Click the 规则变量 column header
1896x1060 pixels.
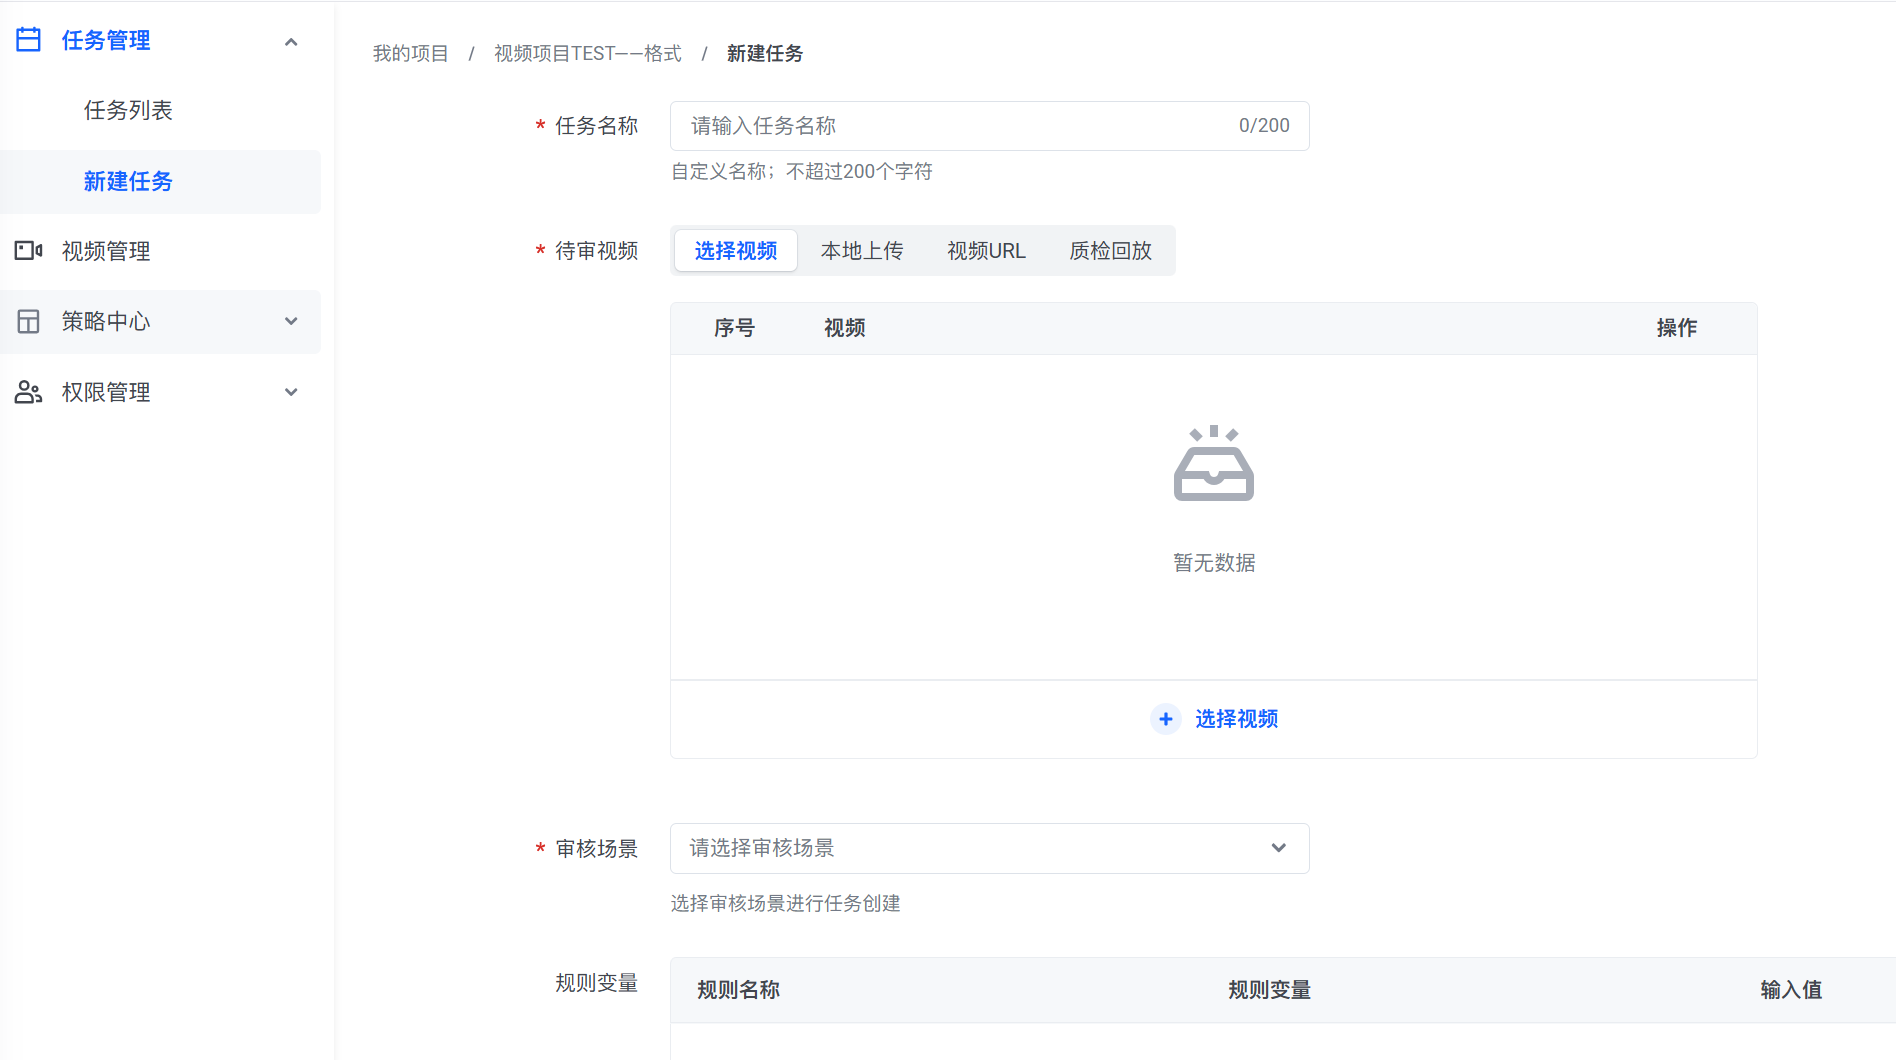point(1270,990)
